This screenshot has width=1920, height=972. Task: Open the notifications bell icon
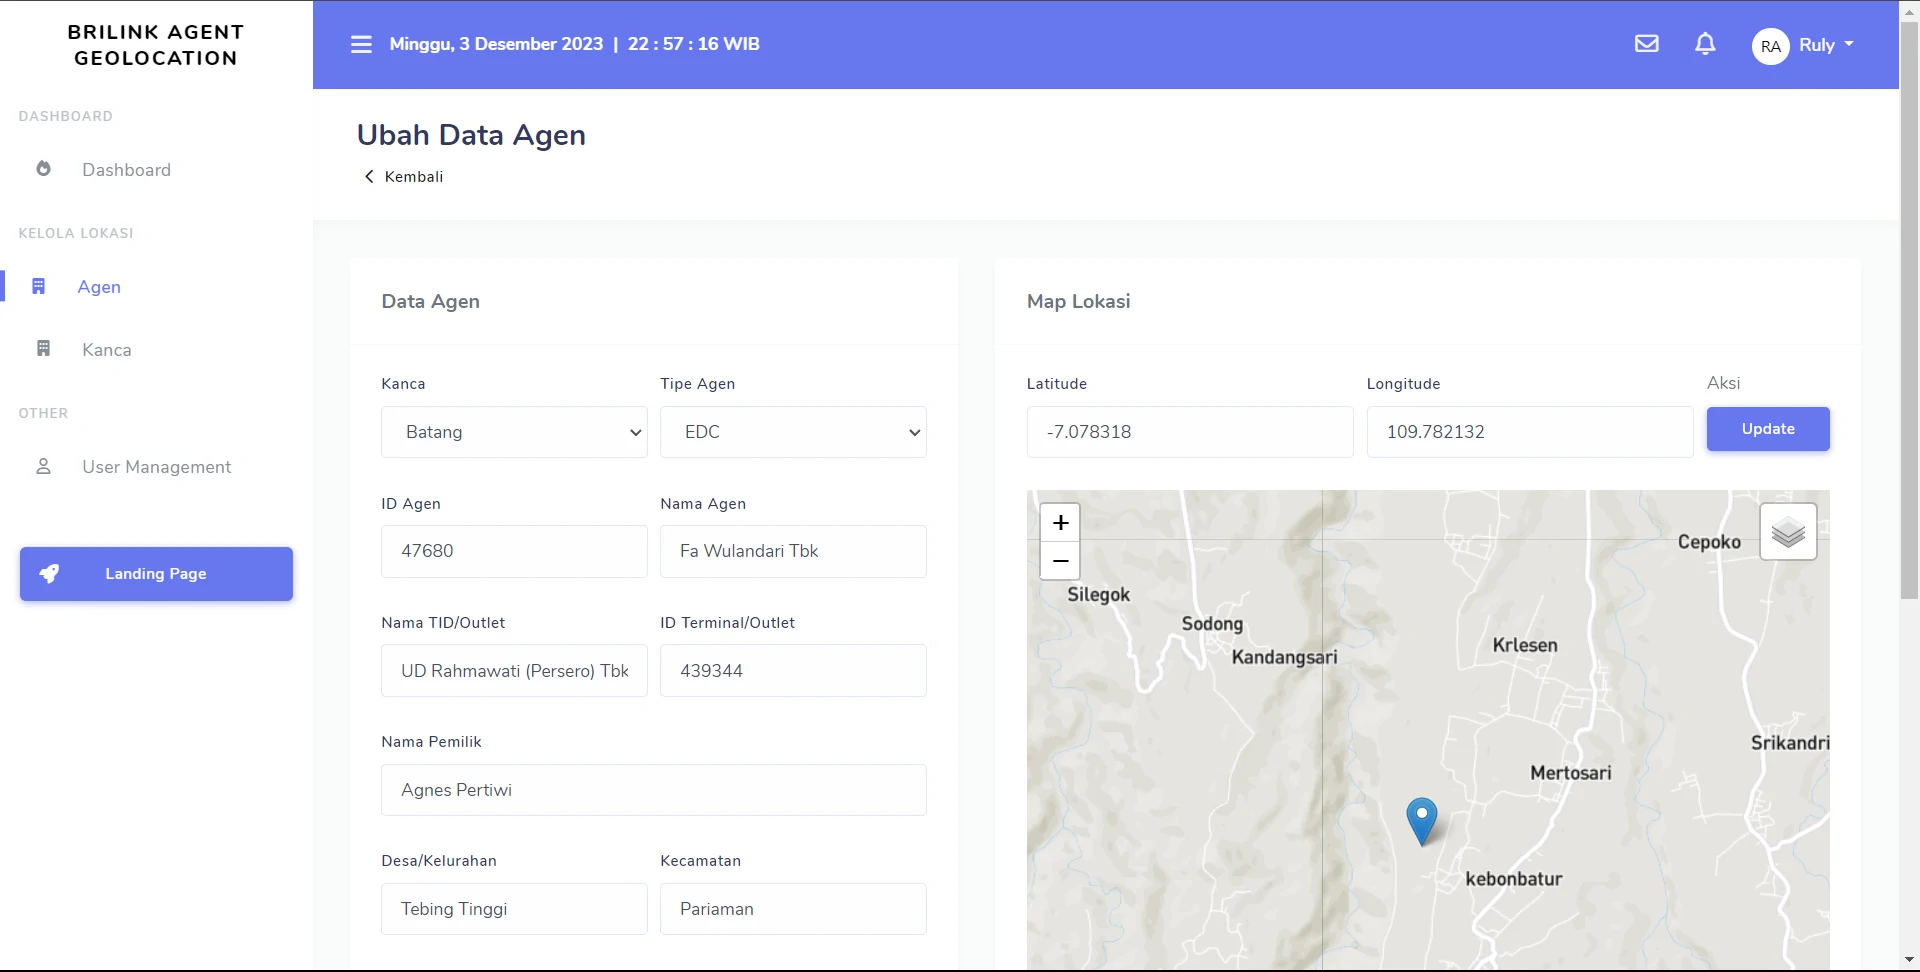tap(1705, 44)
